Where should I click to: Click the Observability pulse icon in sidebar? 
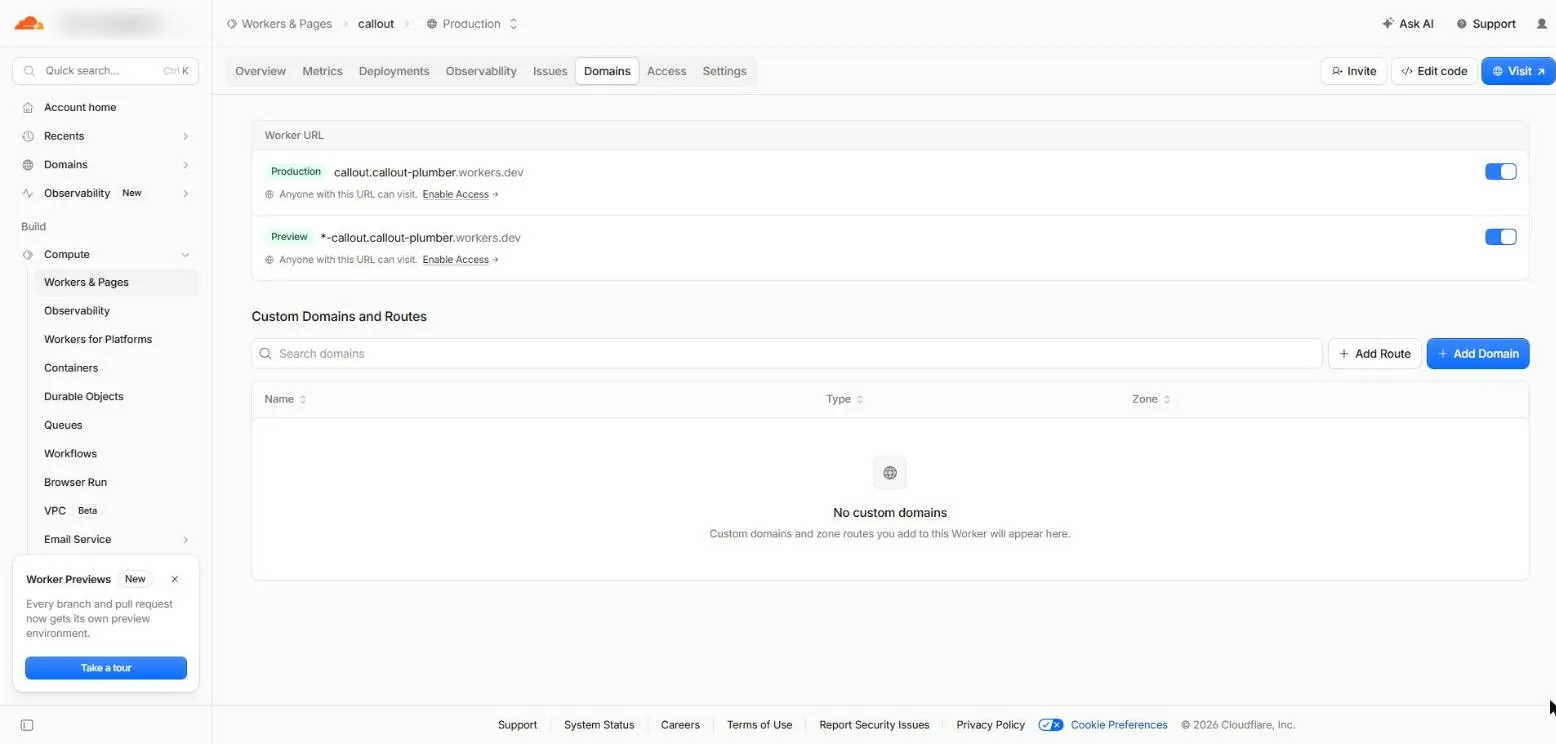tap(28, 193)
